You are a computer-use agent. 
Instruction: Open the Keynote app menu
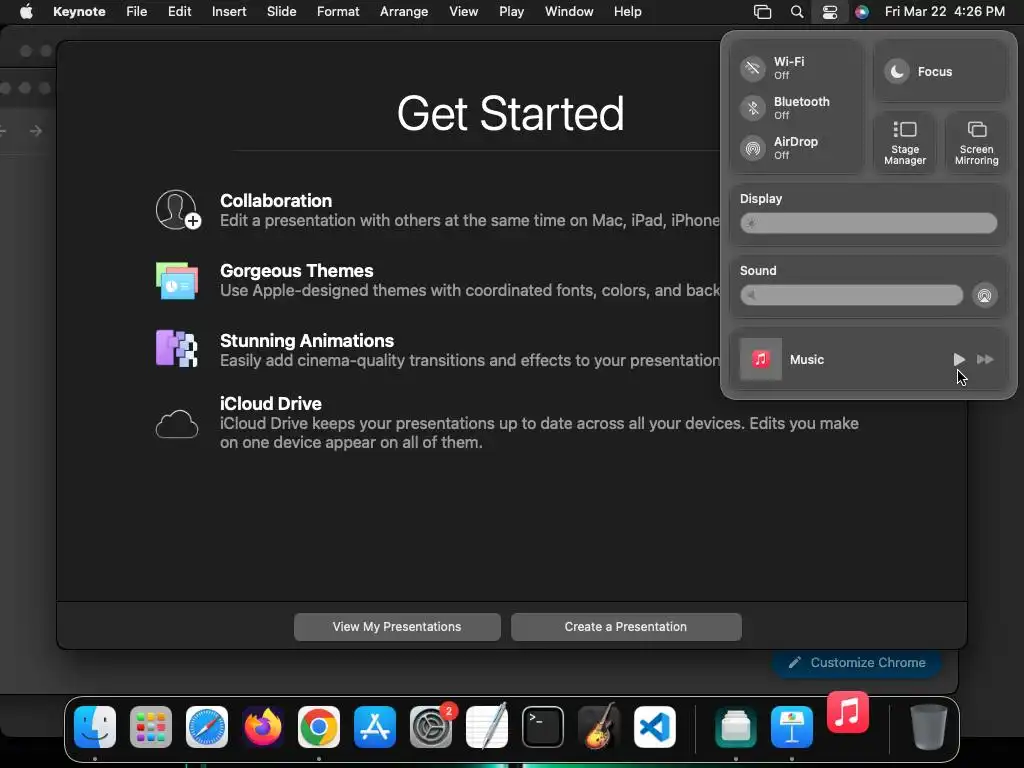pyautogui.click(x=79, y=12)
